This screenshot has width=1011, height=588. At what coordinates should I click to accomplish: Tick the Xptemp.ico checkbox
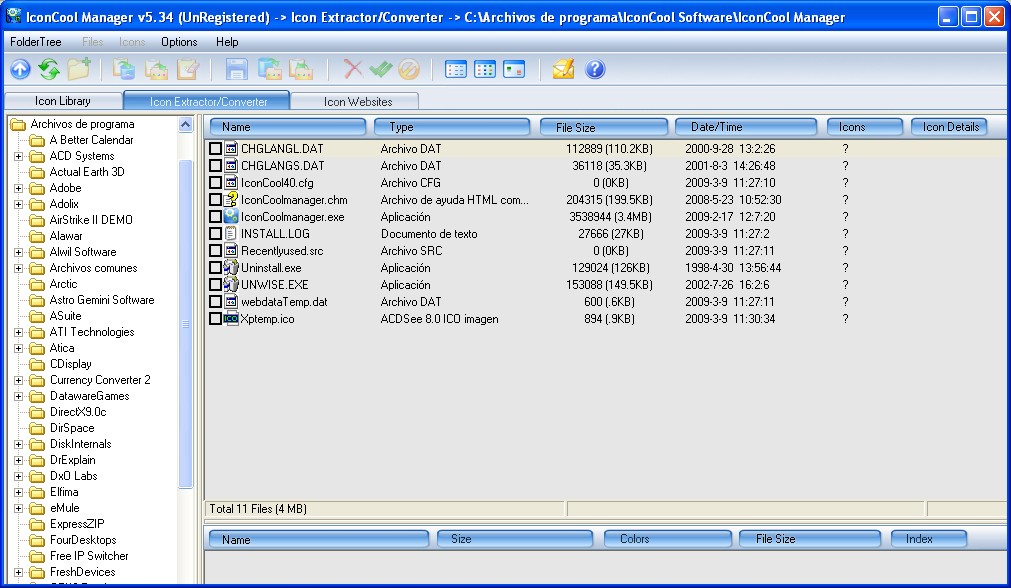(x=215, y=318)
